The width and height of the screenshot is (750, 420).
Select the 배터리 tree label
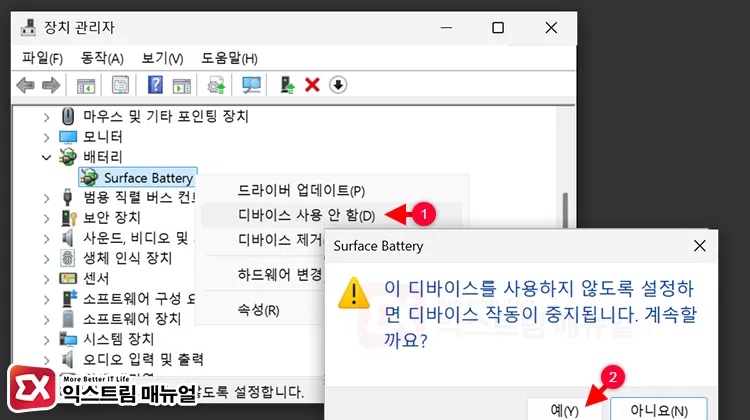(102, 157)
